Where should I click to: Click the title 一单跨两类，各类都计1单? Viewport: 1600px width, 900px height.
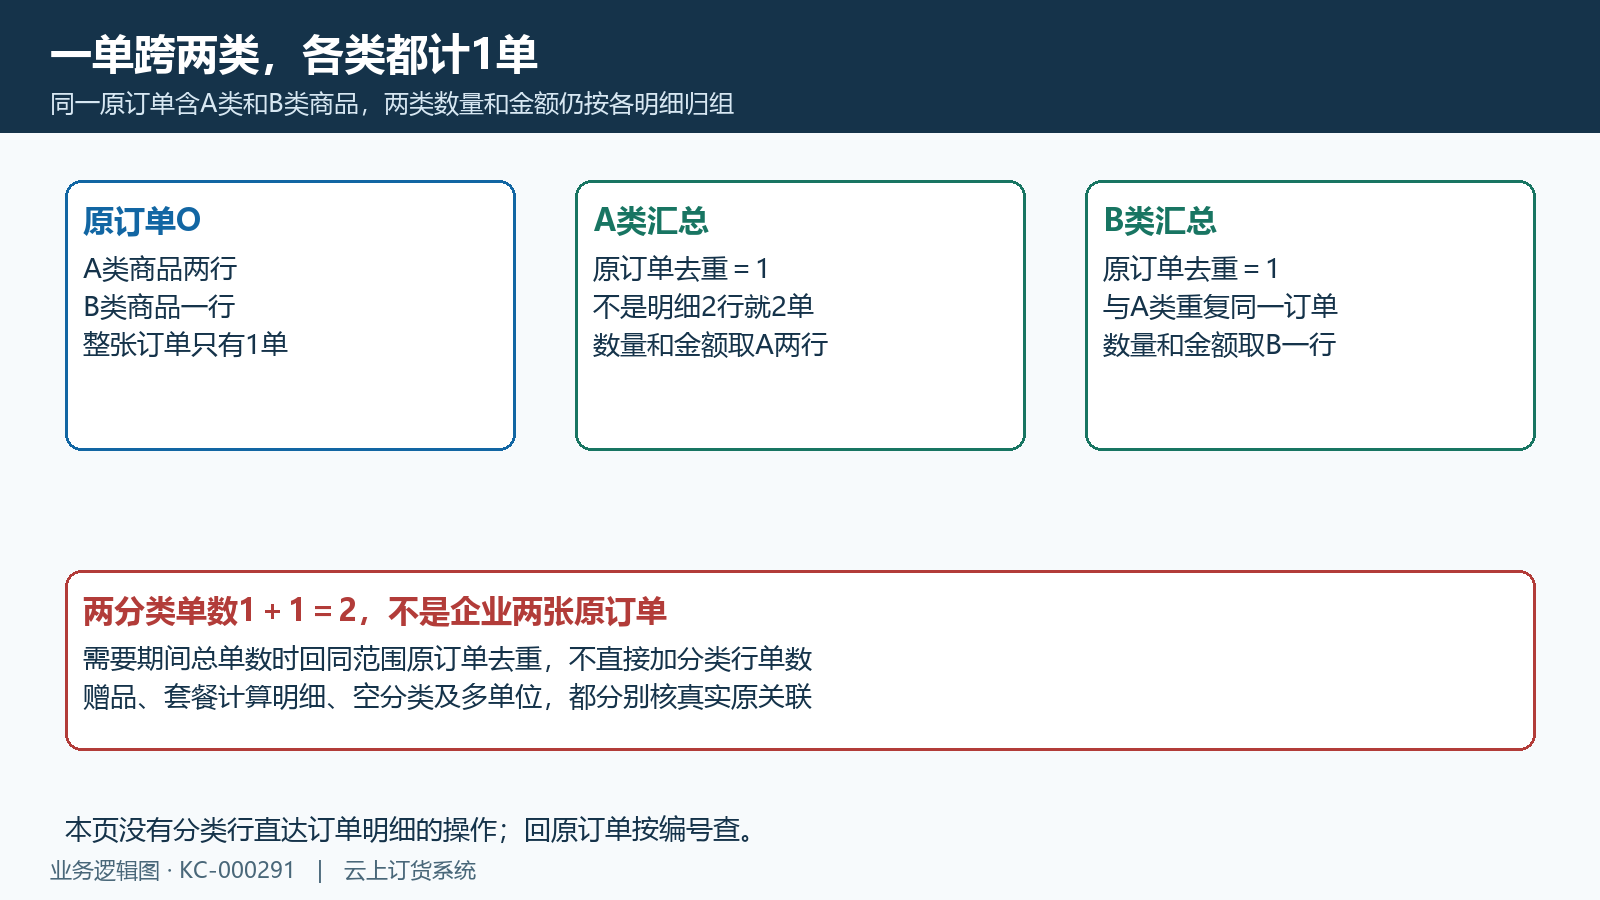point(294,55)
